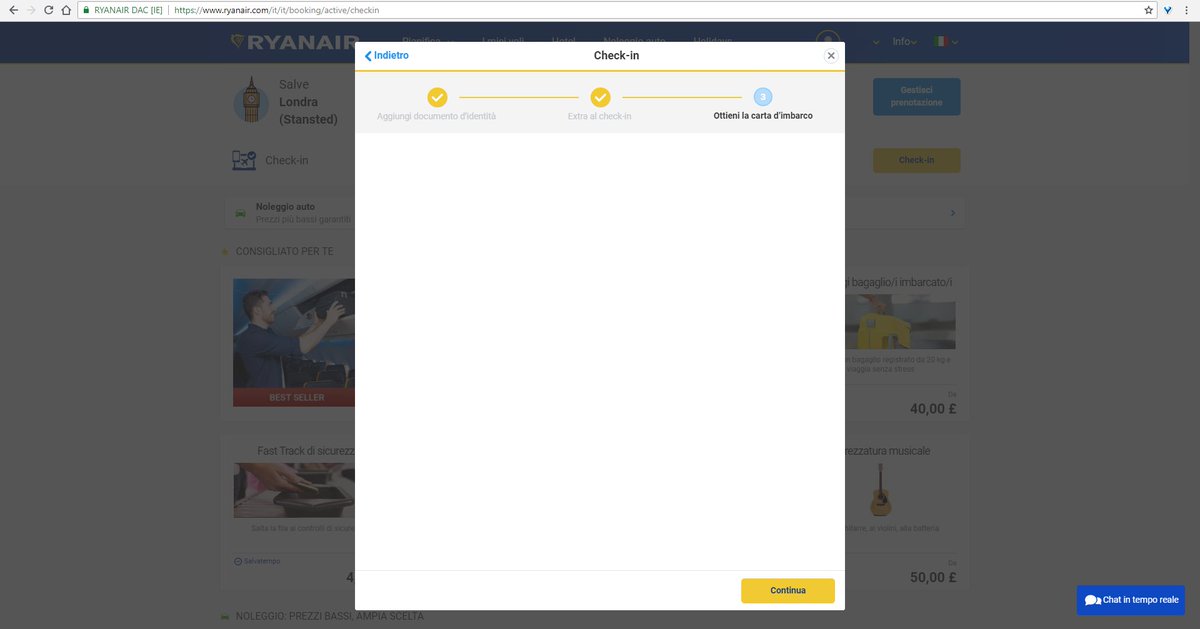Image resolution: width=1200 pixels, height=629 pixels.
Task: Go back using the Indietro link
Action: [x=387, y=56]
